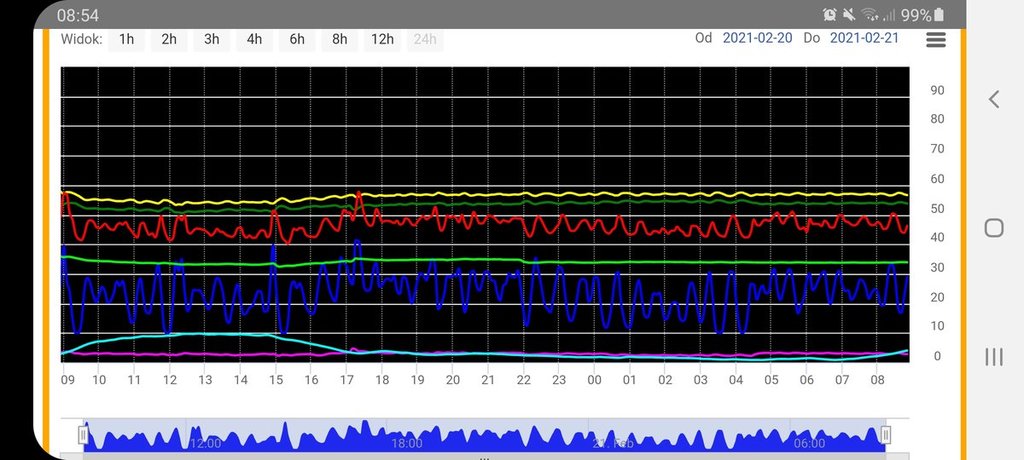
Task: Tap the Android back arrow
Action: [x=994, y=99]
